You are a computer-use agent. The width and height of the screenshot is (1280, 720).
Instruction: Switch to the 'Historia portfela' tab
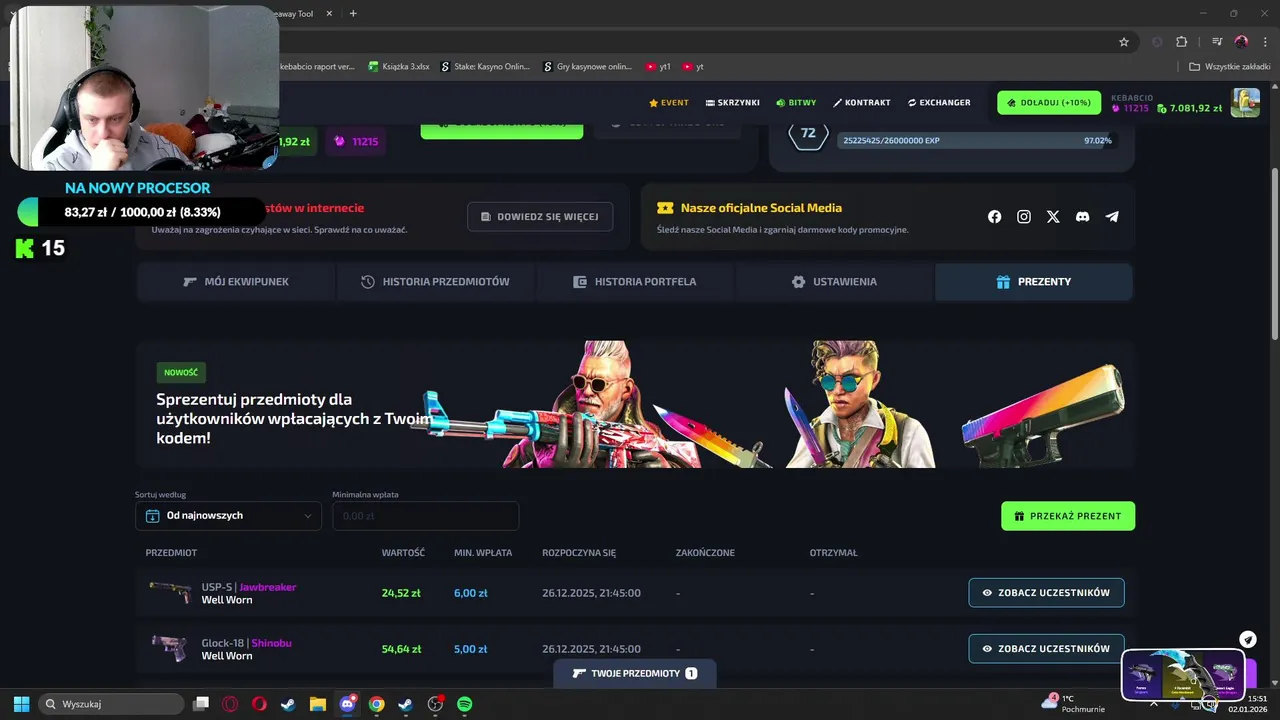tap(635, 282)
